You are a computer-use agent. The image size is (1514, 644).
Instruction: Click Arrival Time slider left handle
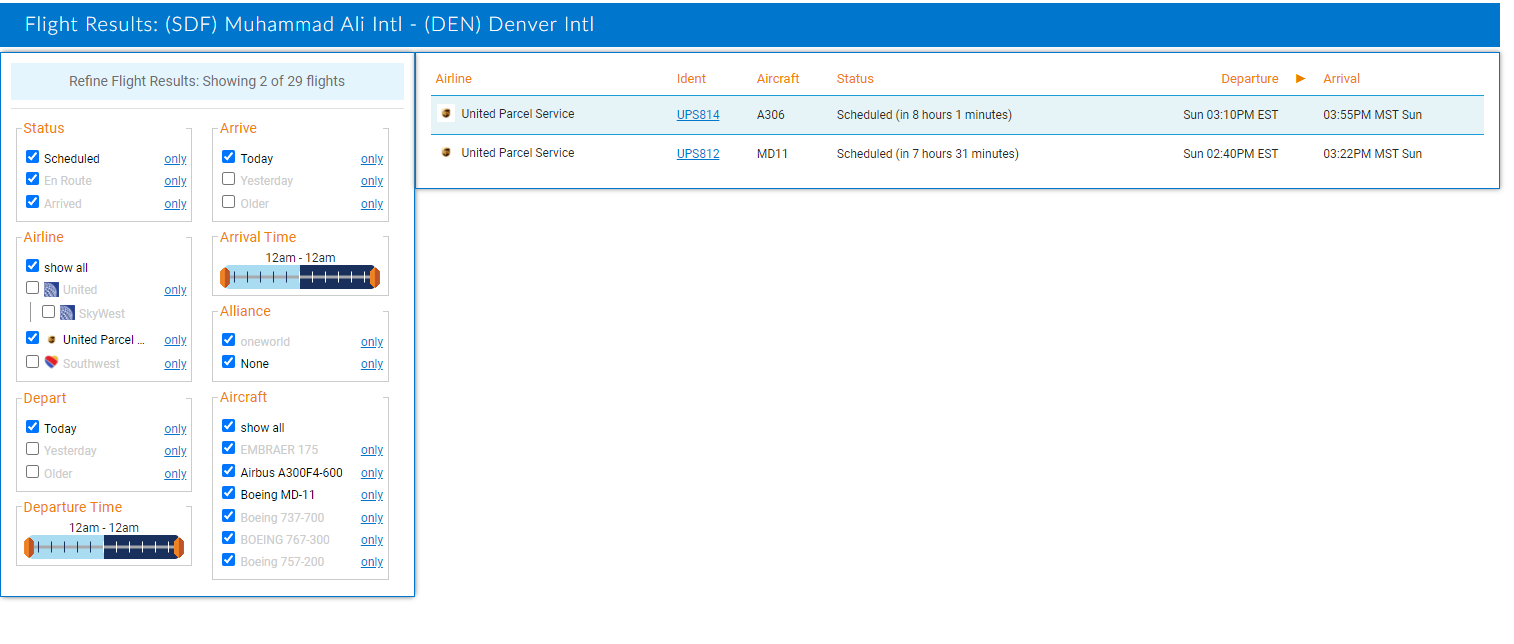tap(226, 277)
